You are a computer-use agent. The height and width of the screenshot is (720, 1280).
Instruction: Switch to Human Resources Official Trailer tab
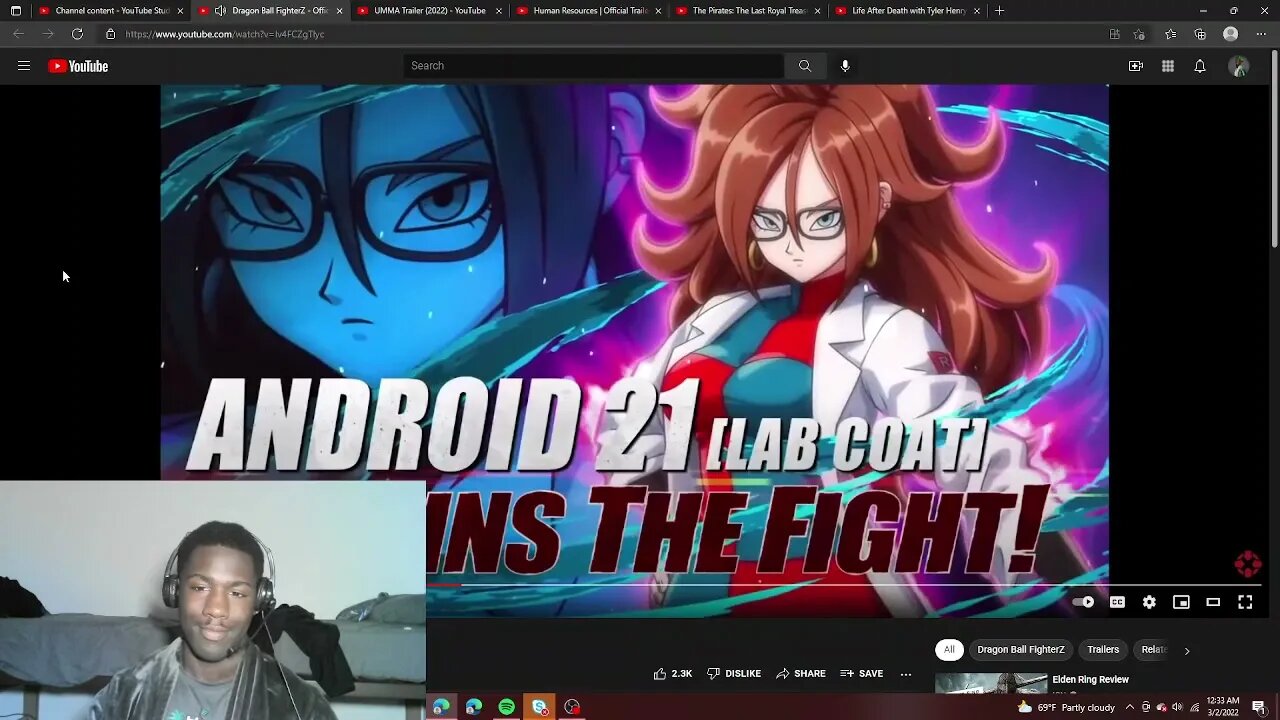[x=590, y=10]
